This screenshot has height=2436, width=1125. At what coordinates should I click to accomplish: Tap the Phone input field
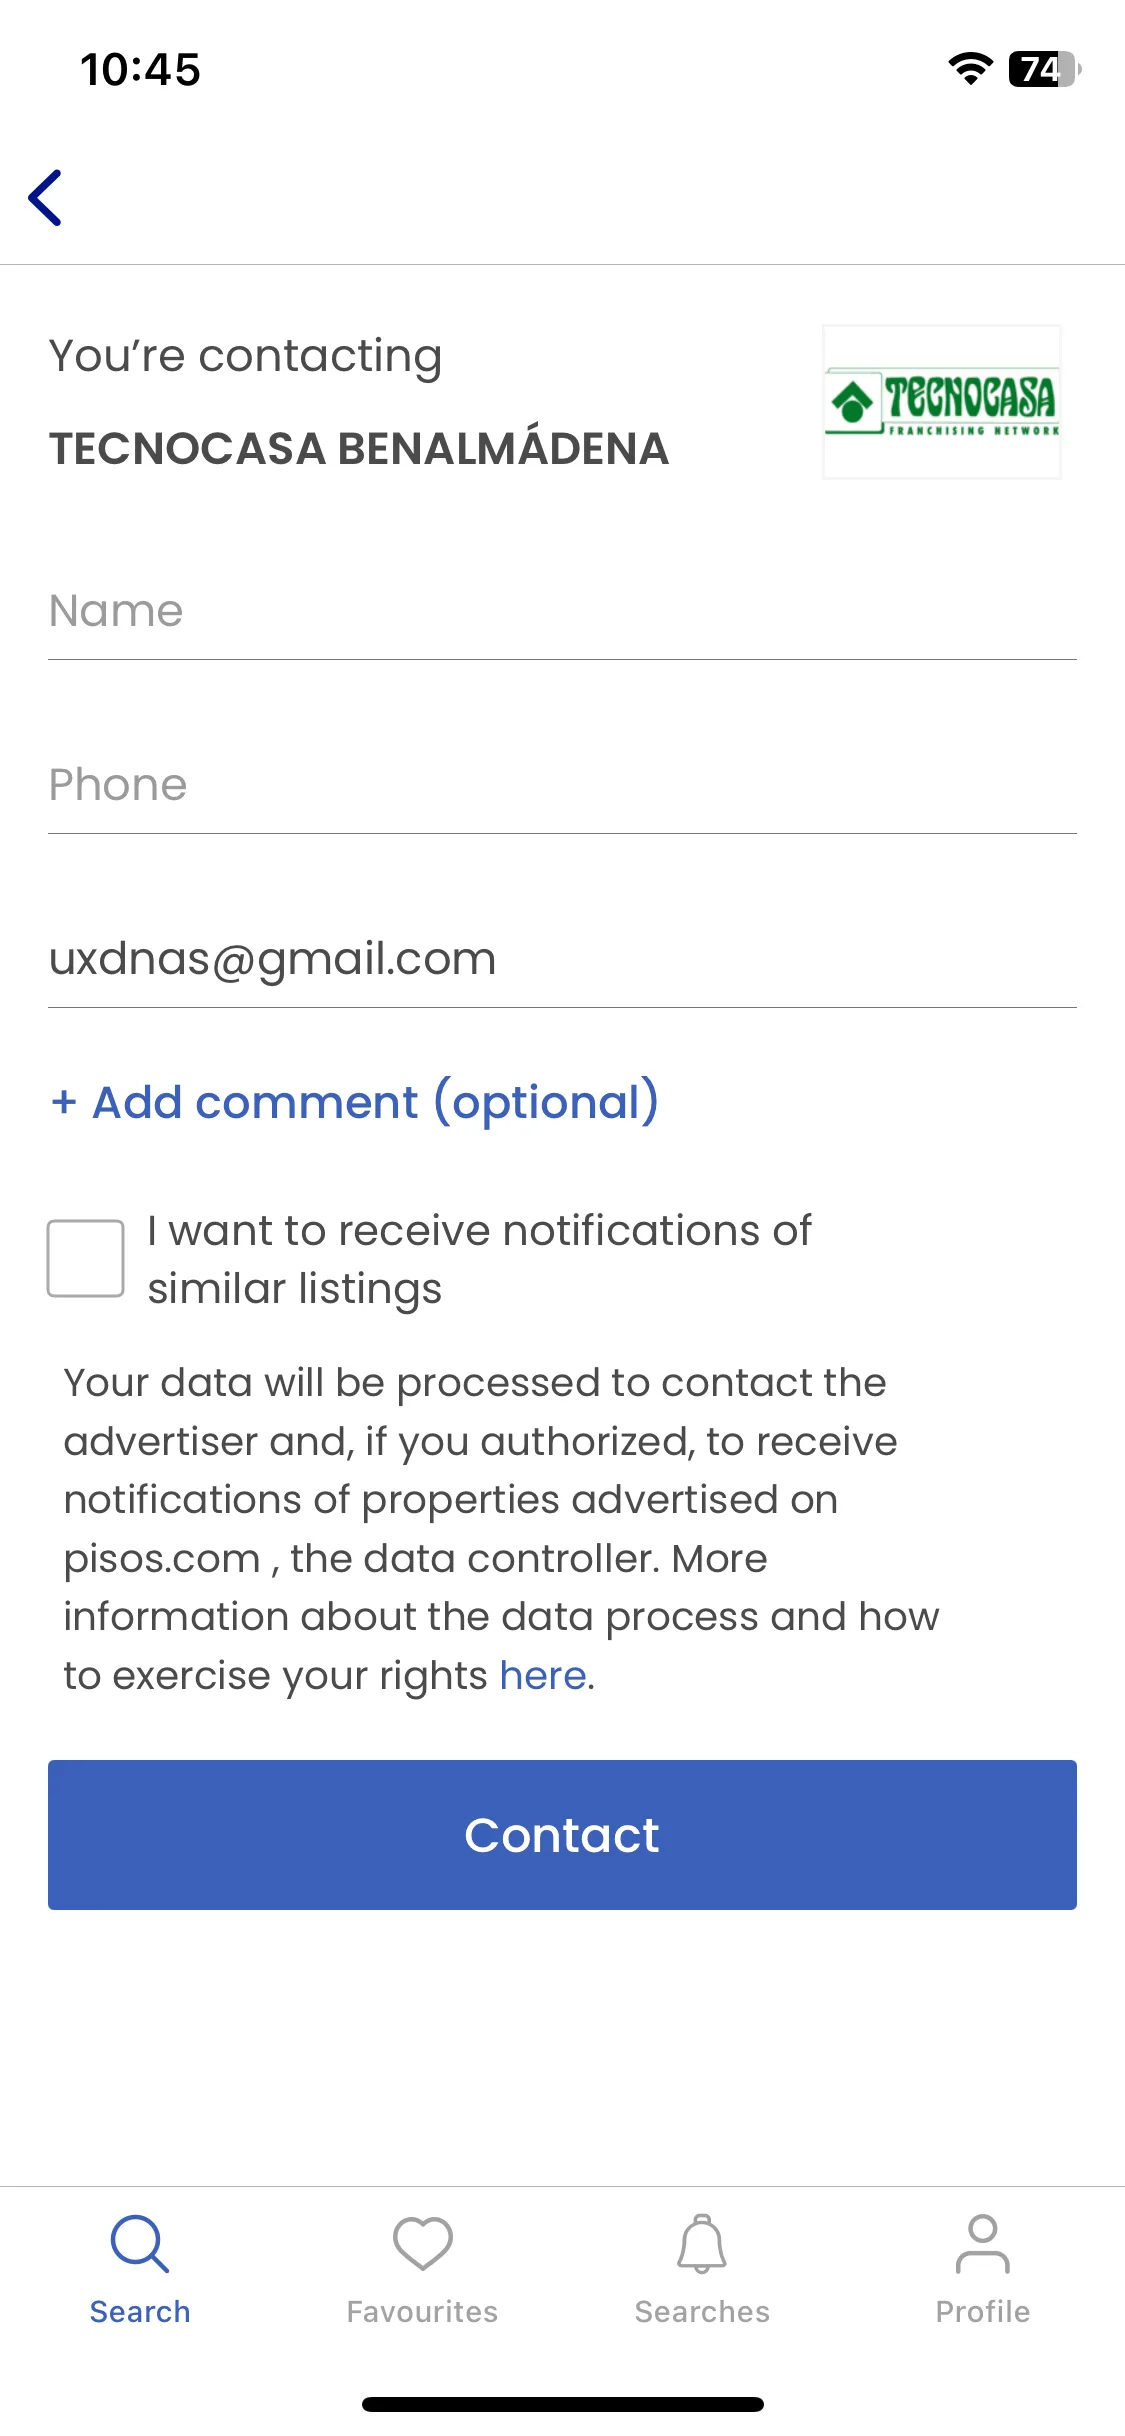[562, 785]
